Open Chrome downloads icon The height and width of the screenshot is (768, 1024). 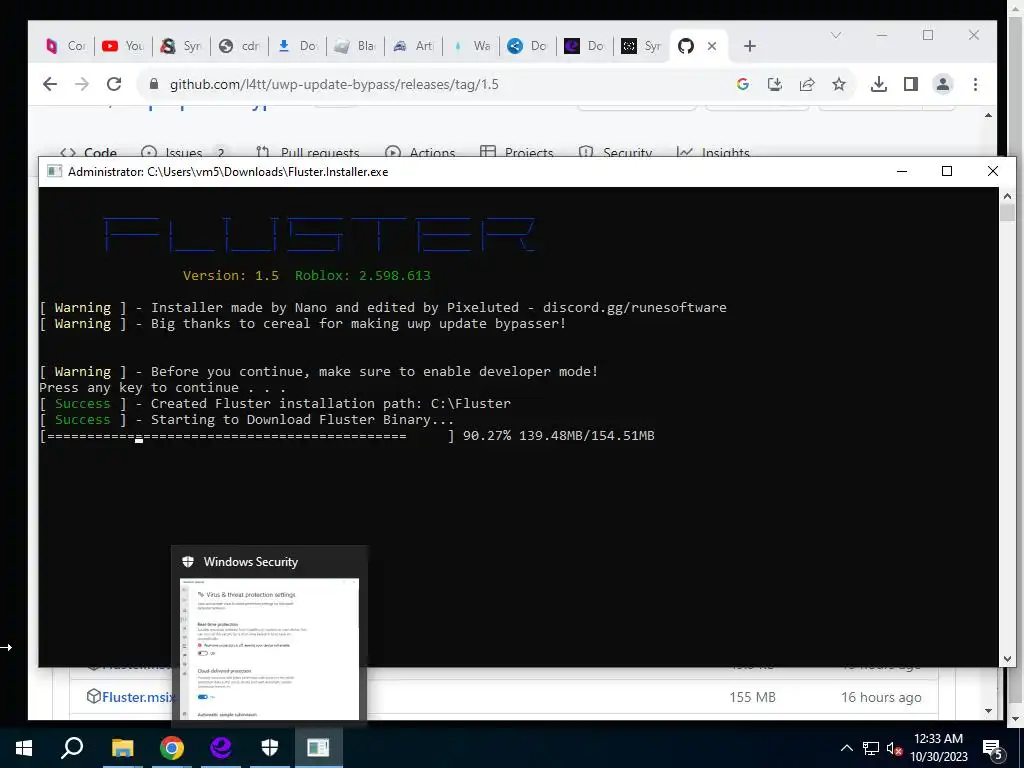[879, 84]
